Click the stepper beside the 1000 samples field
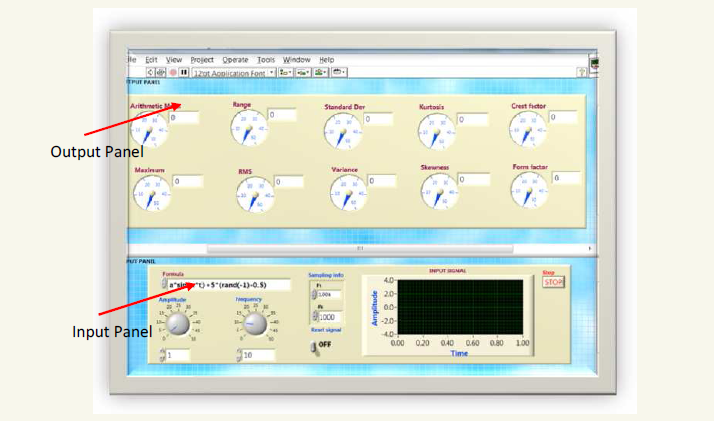Viewport: 715px width, 421px height. 315,316
